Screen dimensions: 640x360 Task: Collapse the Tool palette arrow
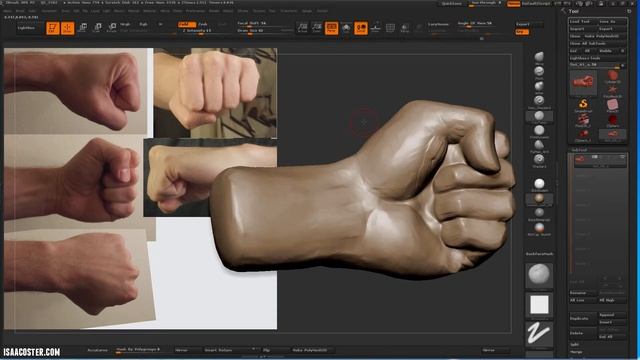pos(564,11)
